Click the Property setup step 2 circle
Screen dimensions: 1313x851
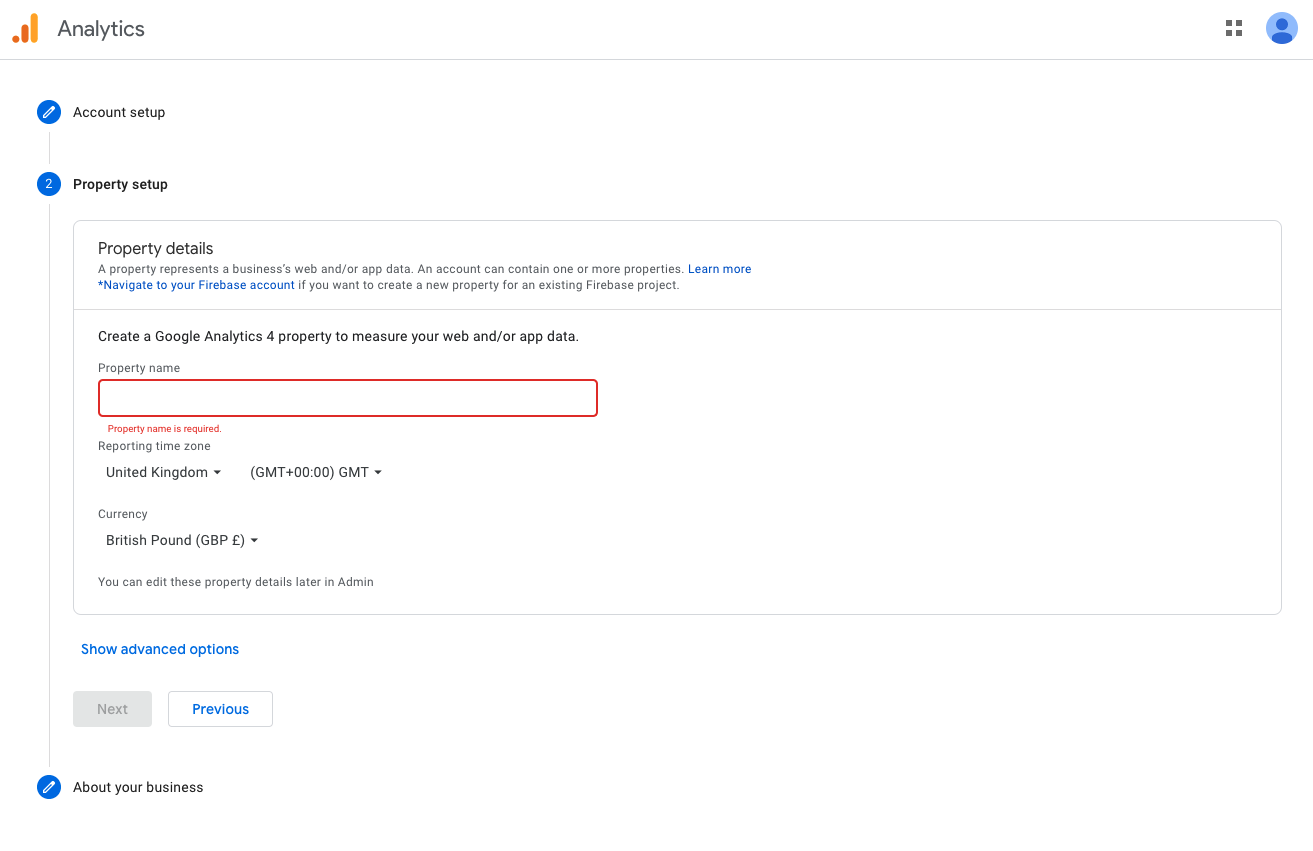point(49,184)
